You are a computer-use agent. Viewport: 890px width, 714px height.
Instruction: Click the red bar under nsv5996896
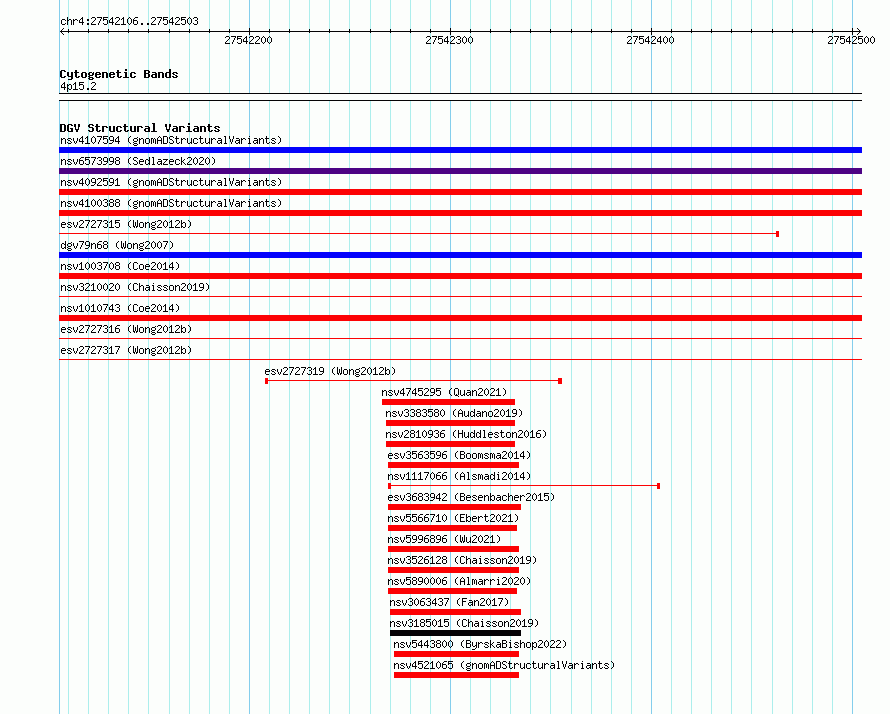(x=454, y=549)
